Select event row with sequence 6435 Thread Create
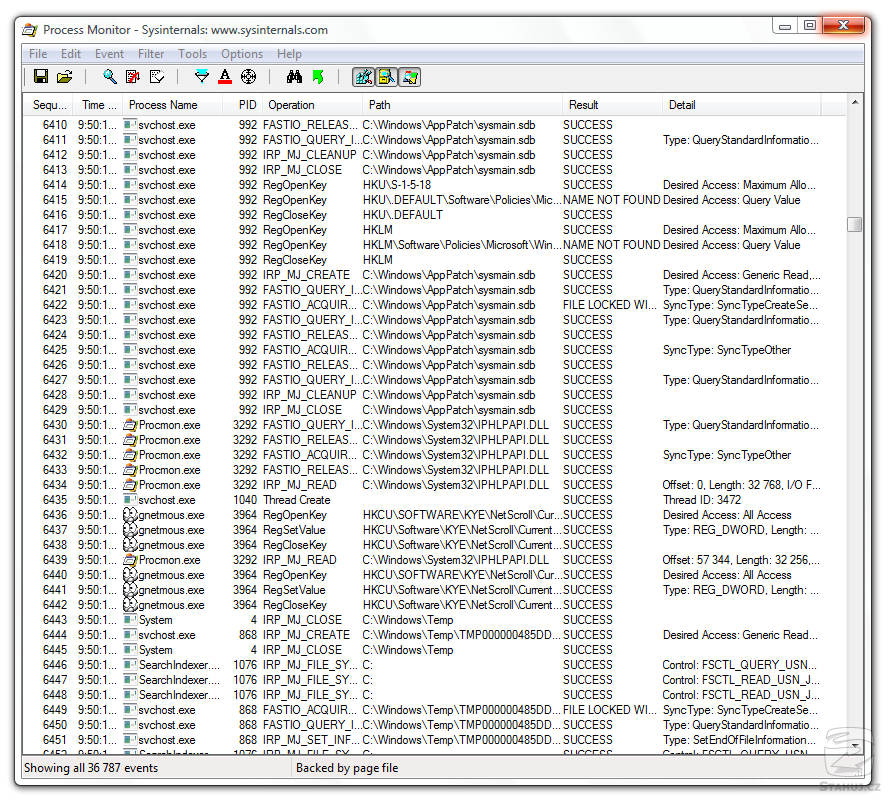 [x=300, y=500]
